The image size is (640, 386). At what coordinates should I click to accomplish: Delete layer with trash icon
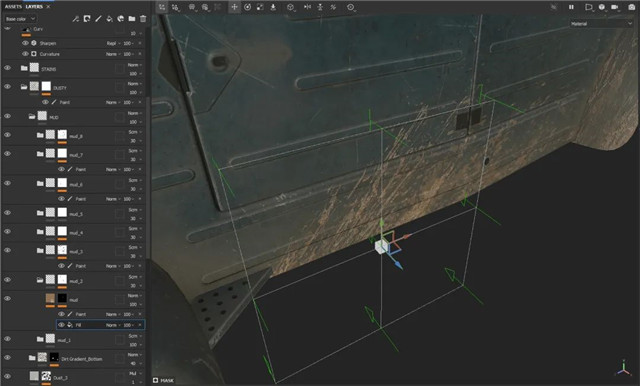tap(143, 19)
